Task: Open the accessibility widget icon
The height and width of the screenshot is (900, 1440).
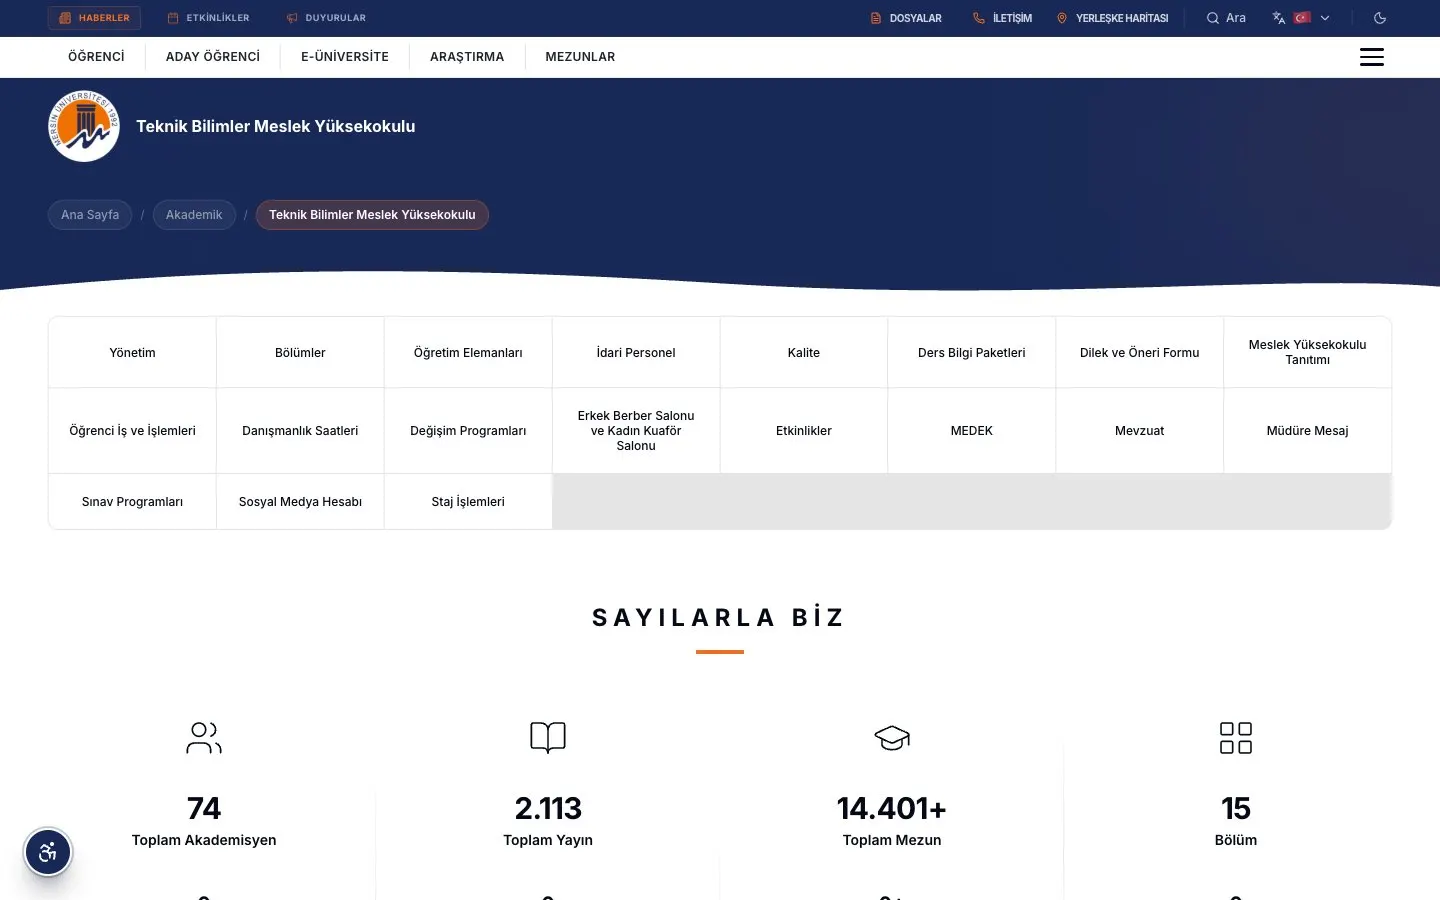Action: (x=48, y=853)
